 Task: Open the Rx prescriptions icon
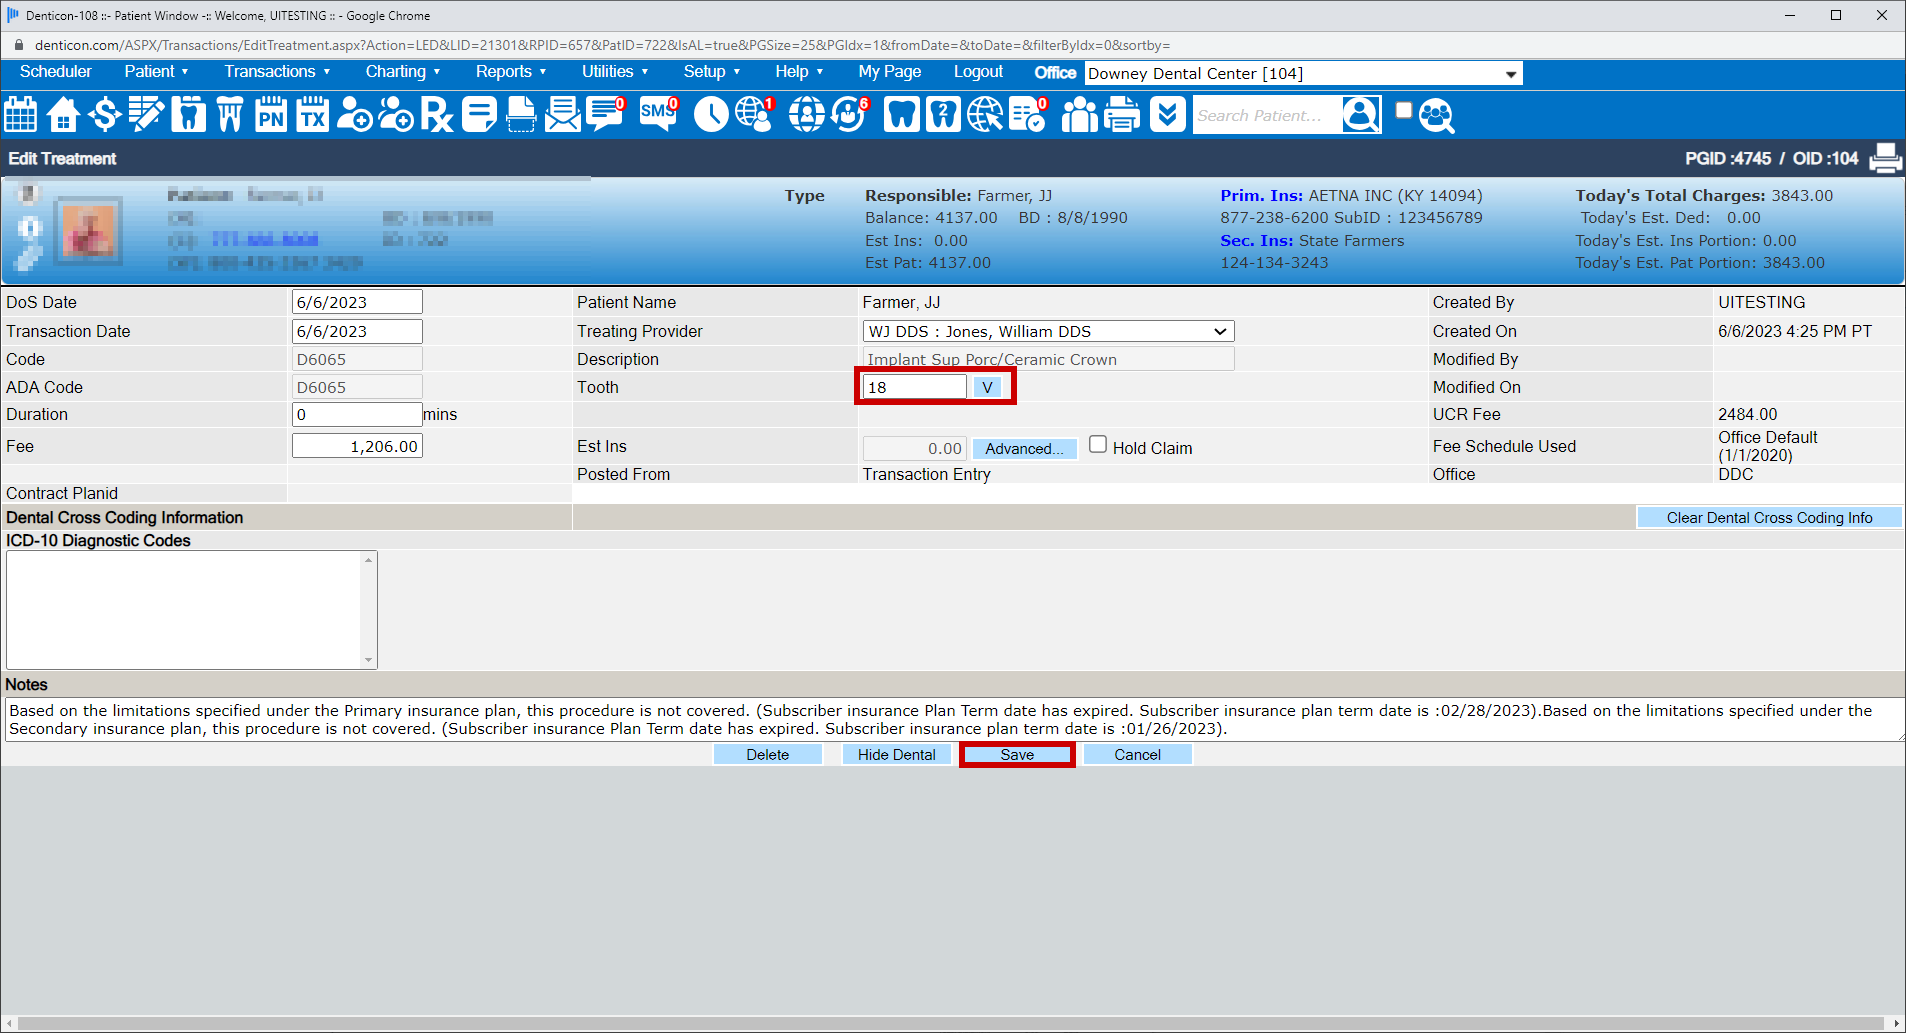pyautogui.click(x=437, y=114)
